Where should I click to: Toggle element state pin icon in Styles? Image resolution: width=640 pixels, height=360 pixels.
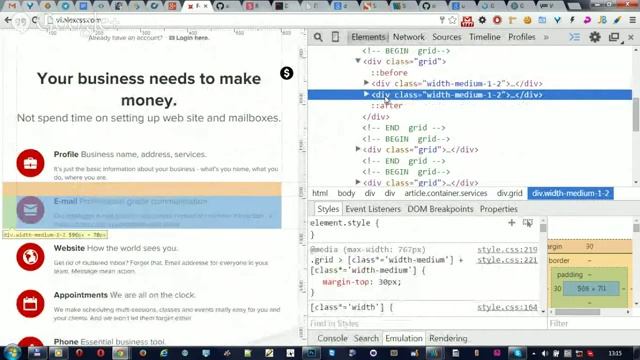pos(528,223)
